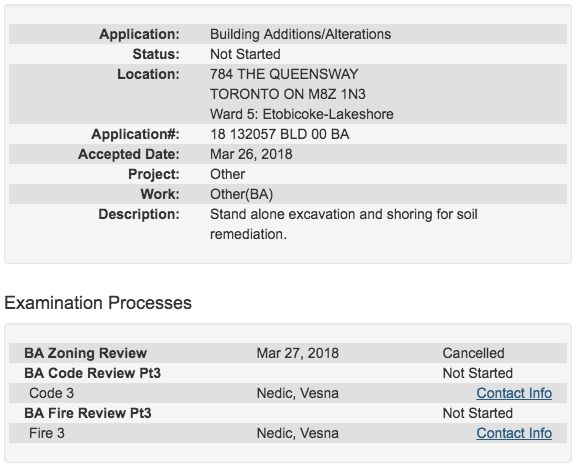This screenshot has height=467, width=577.
Task: Click the Cancelled status for Zoning Review
Action: click(x=473, y=353)
